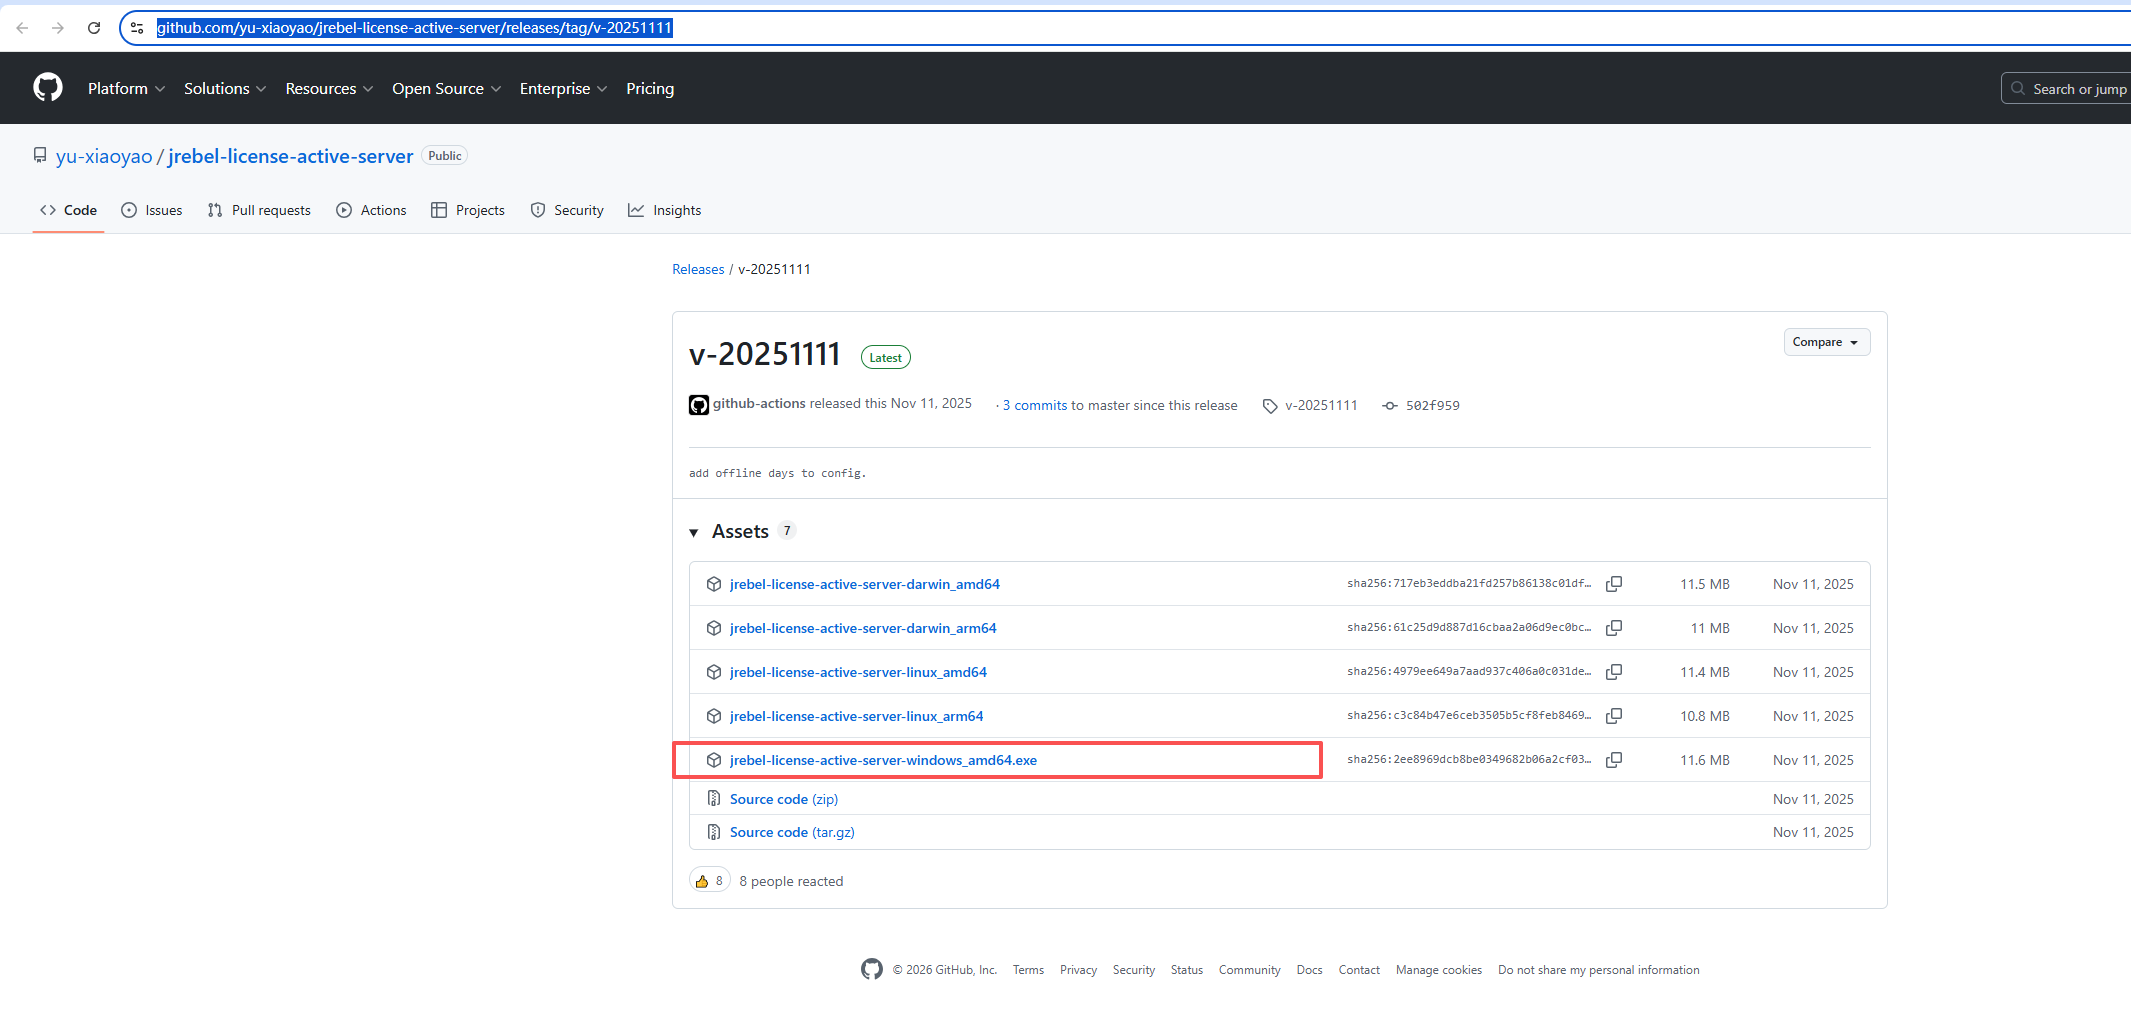The height and width of the screenshot is (1023, 2131).
Task: Open Docs footer link
Action: tap(1309, 970)
